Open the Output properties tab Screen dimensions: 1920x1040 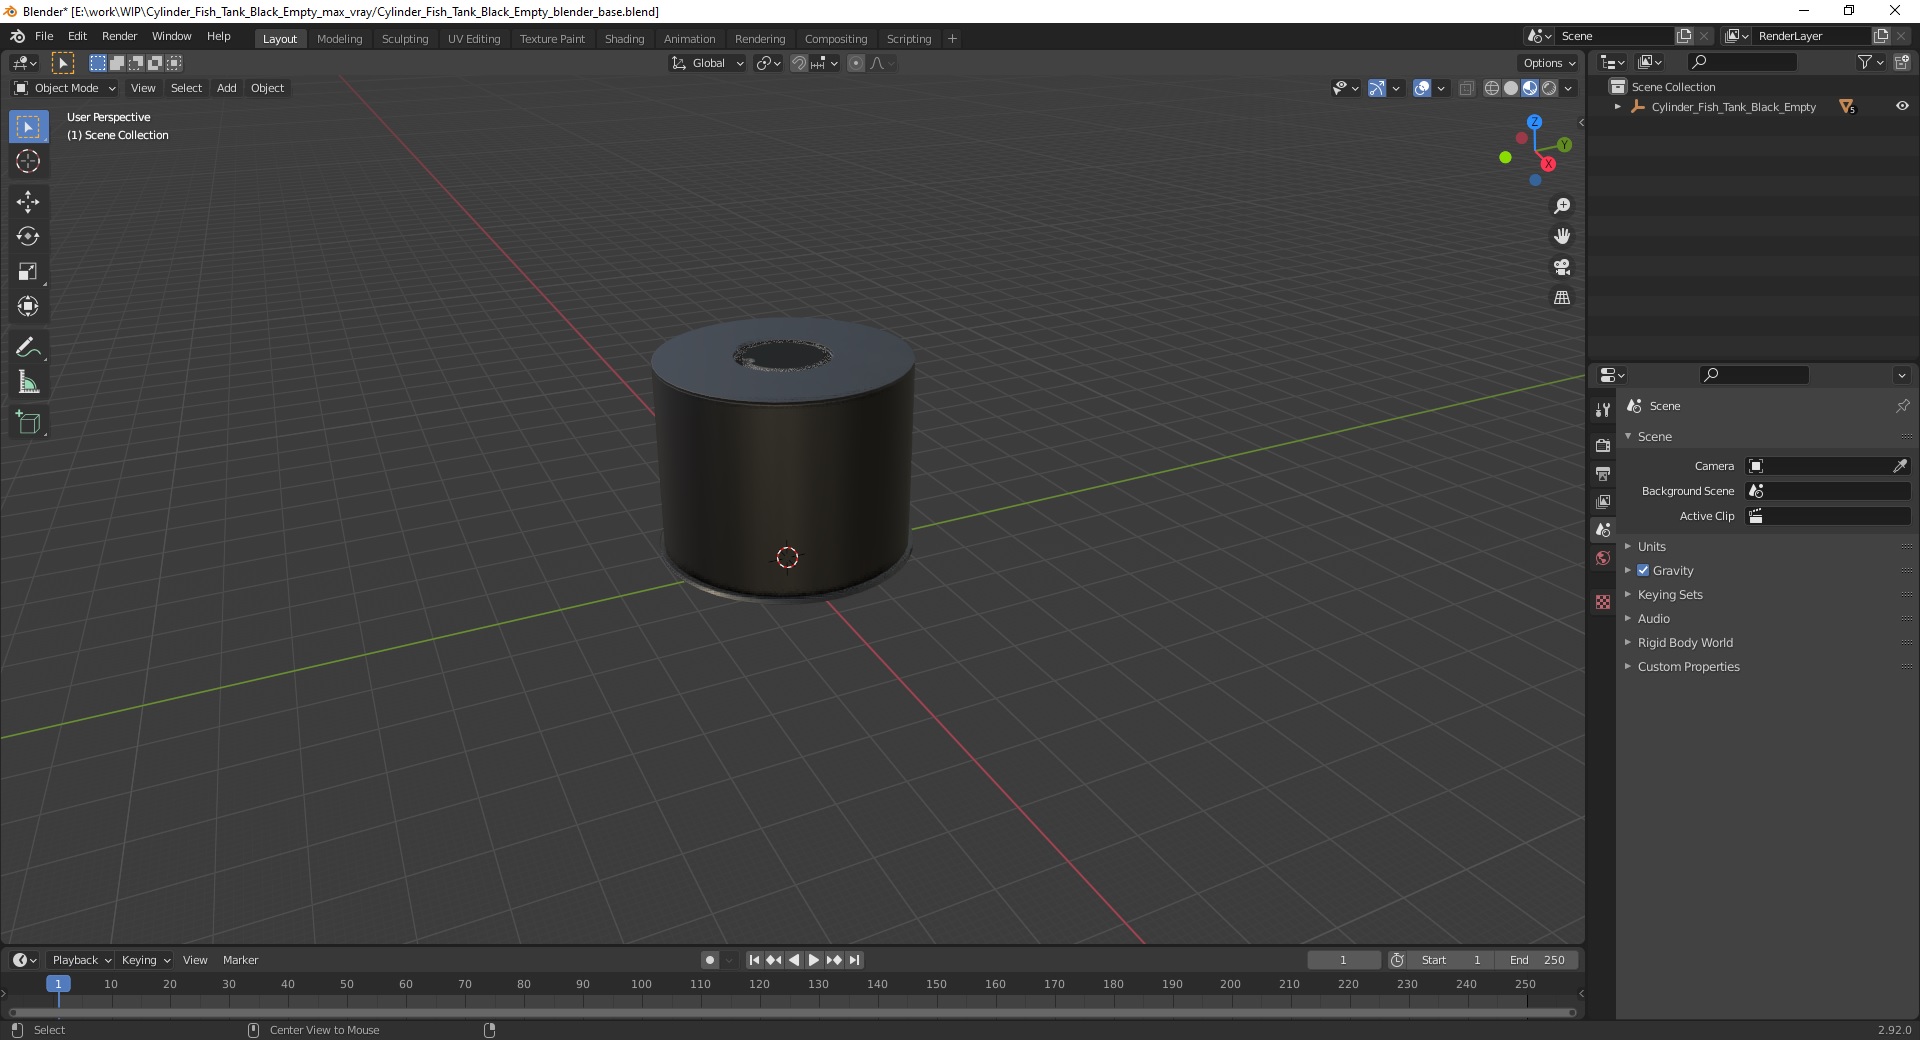point(1603,473)
